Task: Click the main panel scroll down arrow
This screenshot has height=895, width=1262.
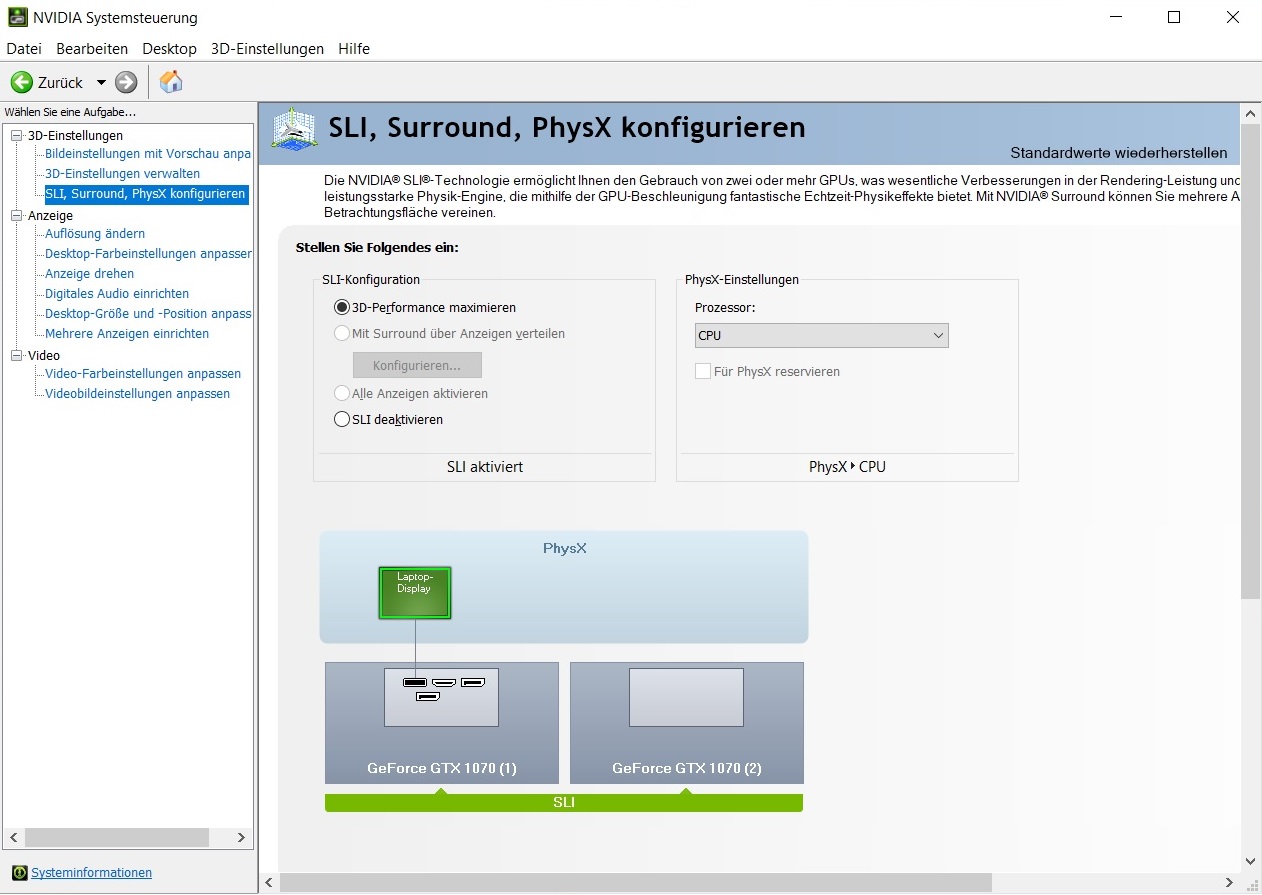Action: [x=1251, y=861]
